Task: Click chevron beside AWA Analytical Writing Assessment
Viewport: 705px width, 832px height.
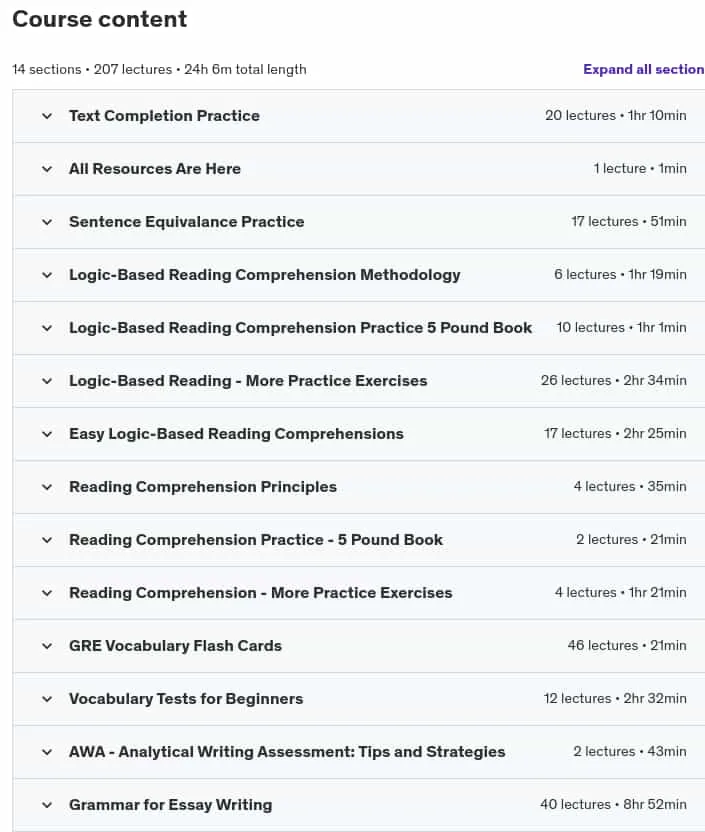Action: tap(47, 752)
